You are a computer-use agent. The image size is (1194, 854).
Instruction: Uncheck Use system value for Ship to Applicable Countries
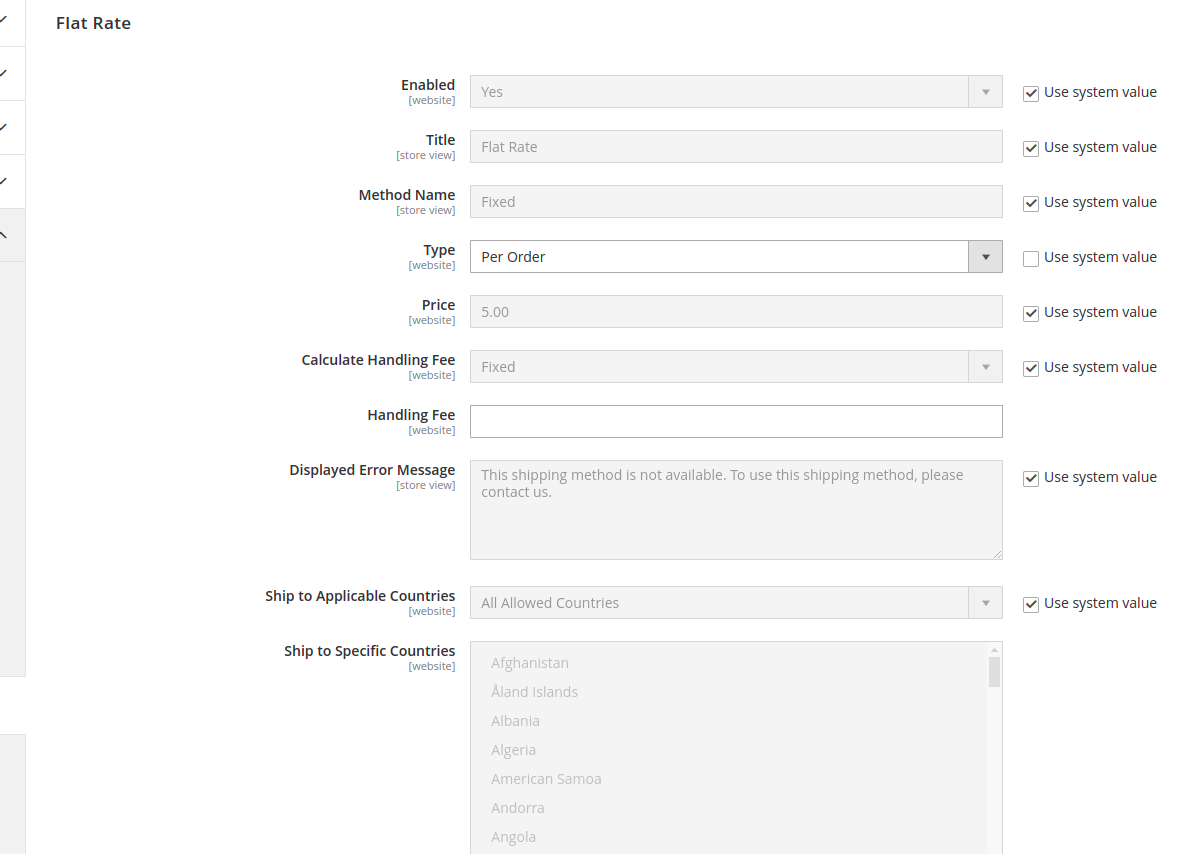(x=1030, y=604)
